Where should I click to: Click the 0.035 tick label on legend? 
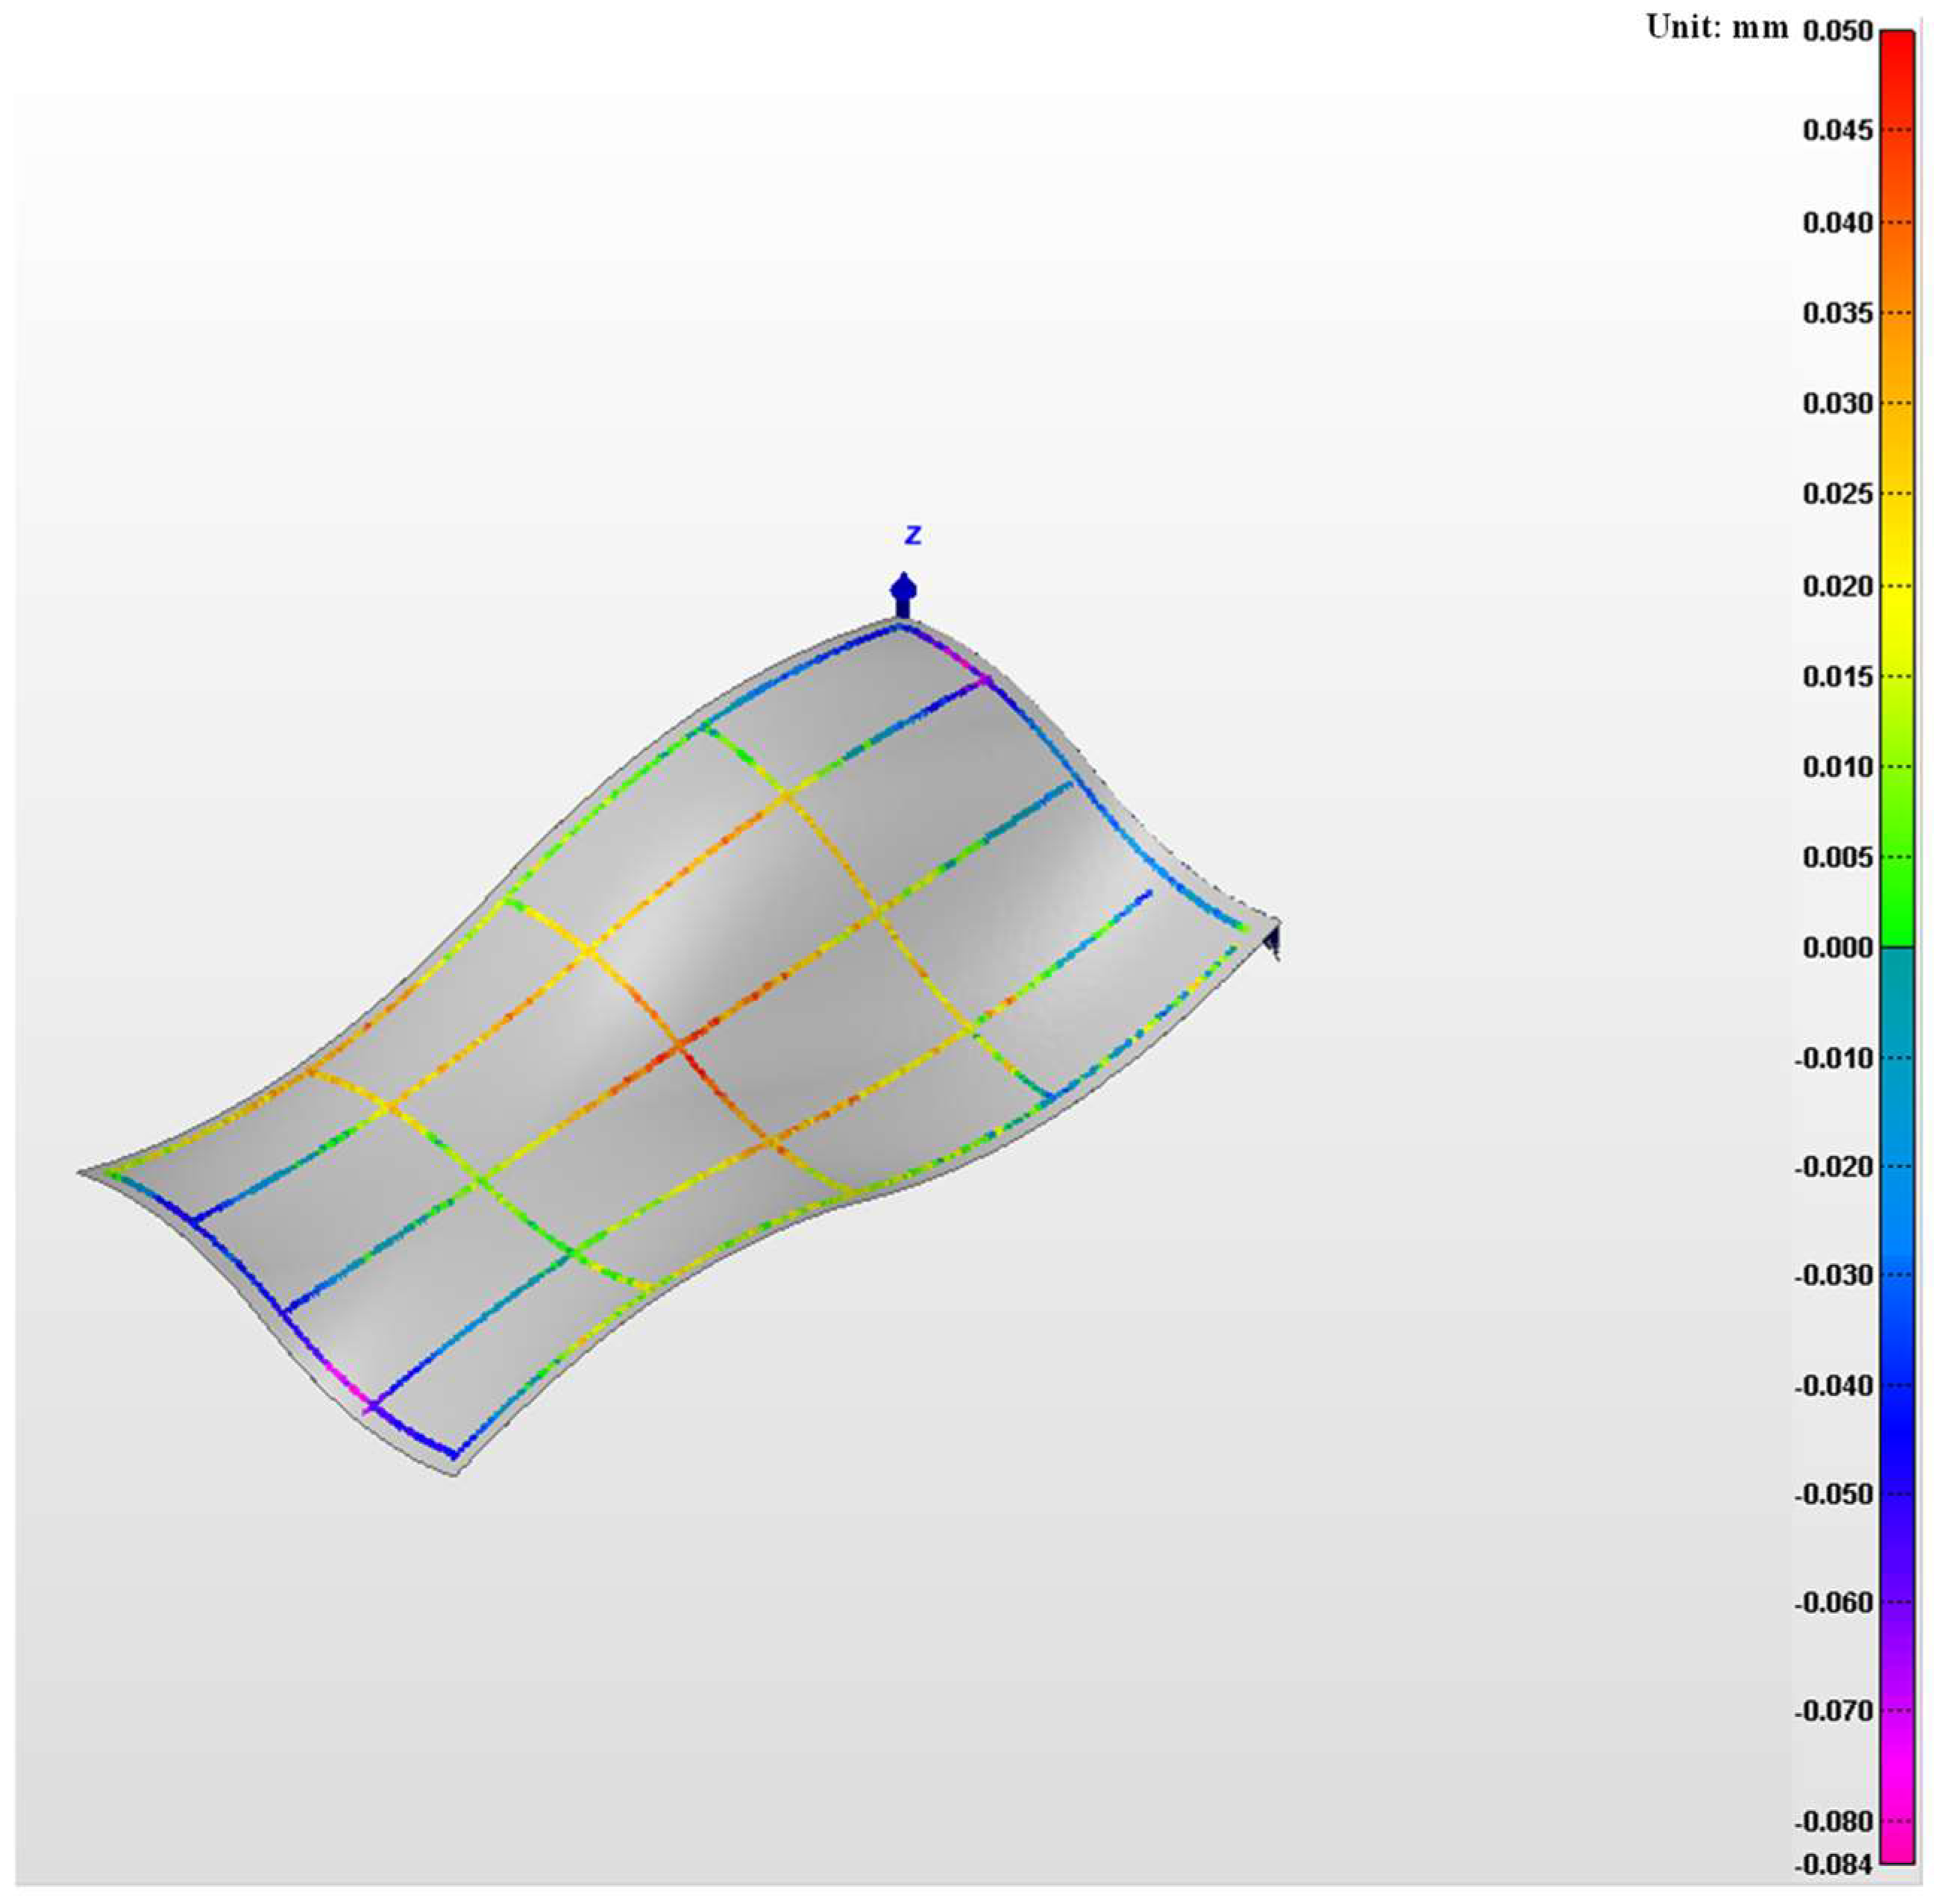[1837, 313]
